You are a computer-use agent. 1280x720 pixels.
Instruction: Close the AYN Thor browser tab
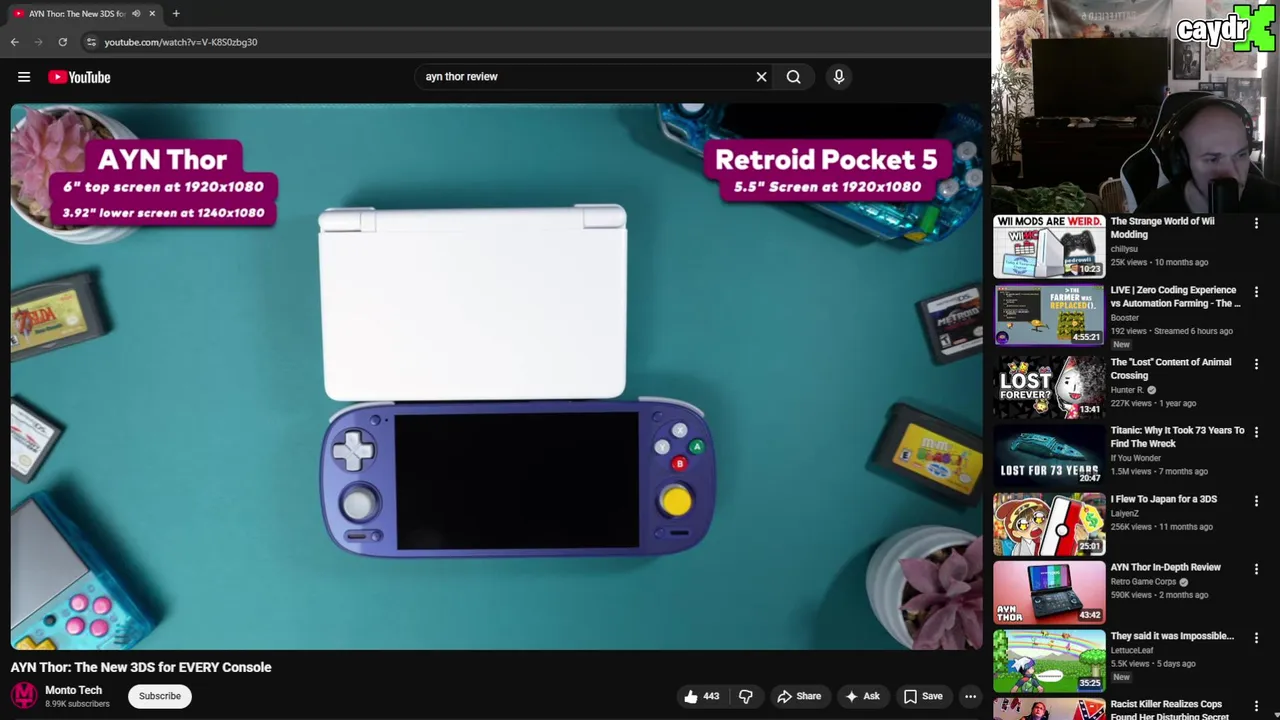(x=152, y=13)
